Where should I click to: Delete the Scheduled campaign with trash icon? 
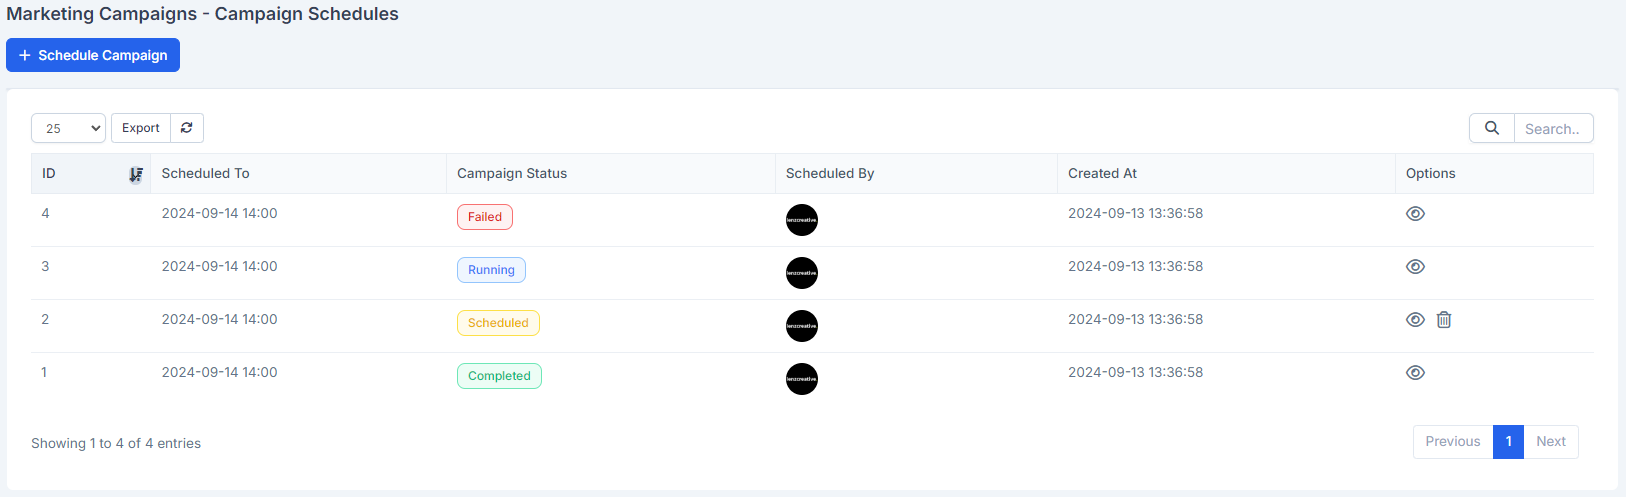pos(1444,320)
